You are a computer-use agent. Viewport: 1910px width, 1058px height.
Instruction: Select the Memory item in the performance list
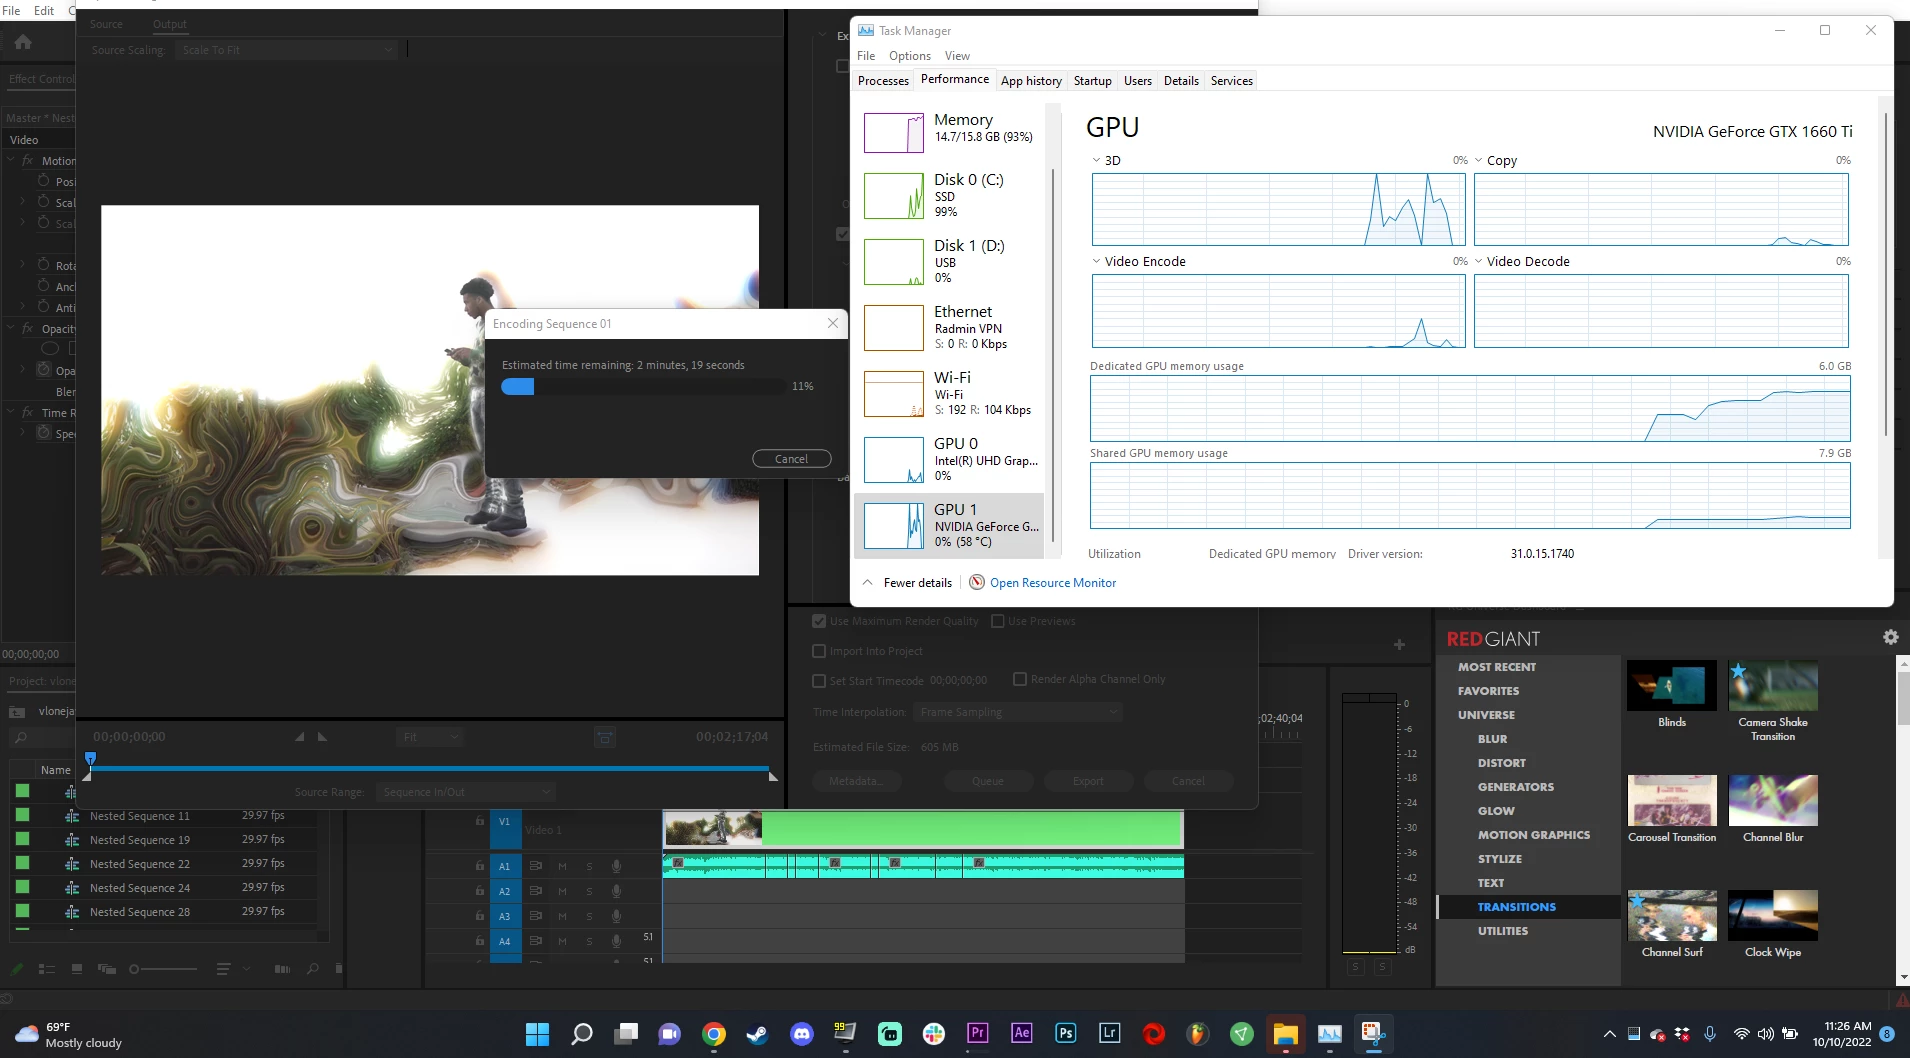click(x=950, y=131)
